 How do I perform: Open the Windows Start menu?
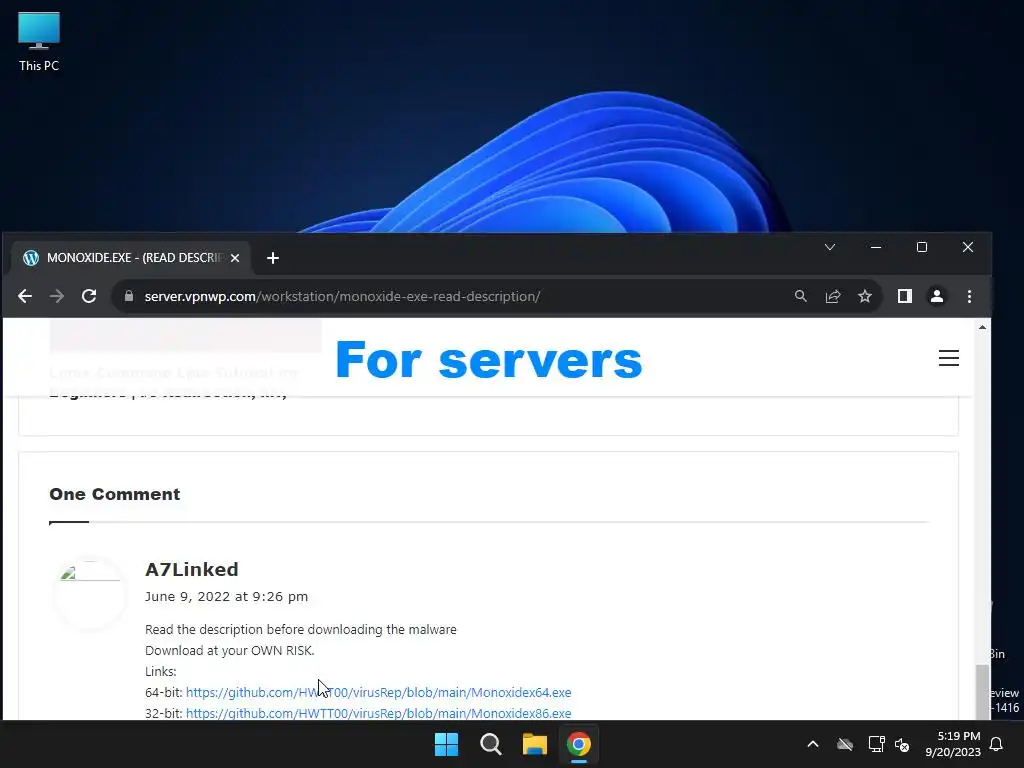[447, 744]
